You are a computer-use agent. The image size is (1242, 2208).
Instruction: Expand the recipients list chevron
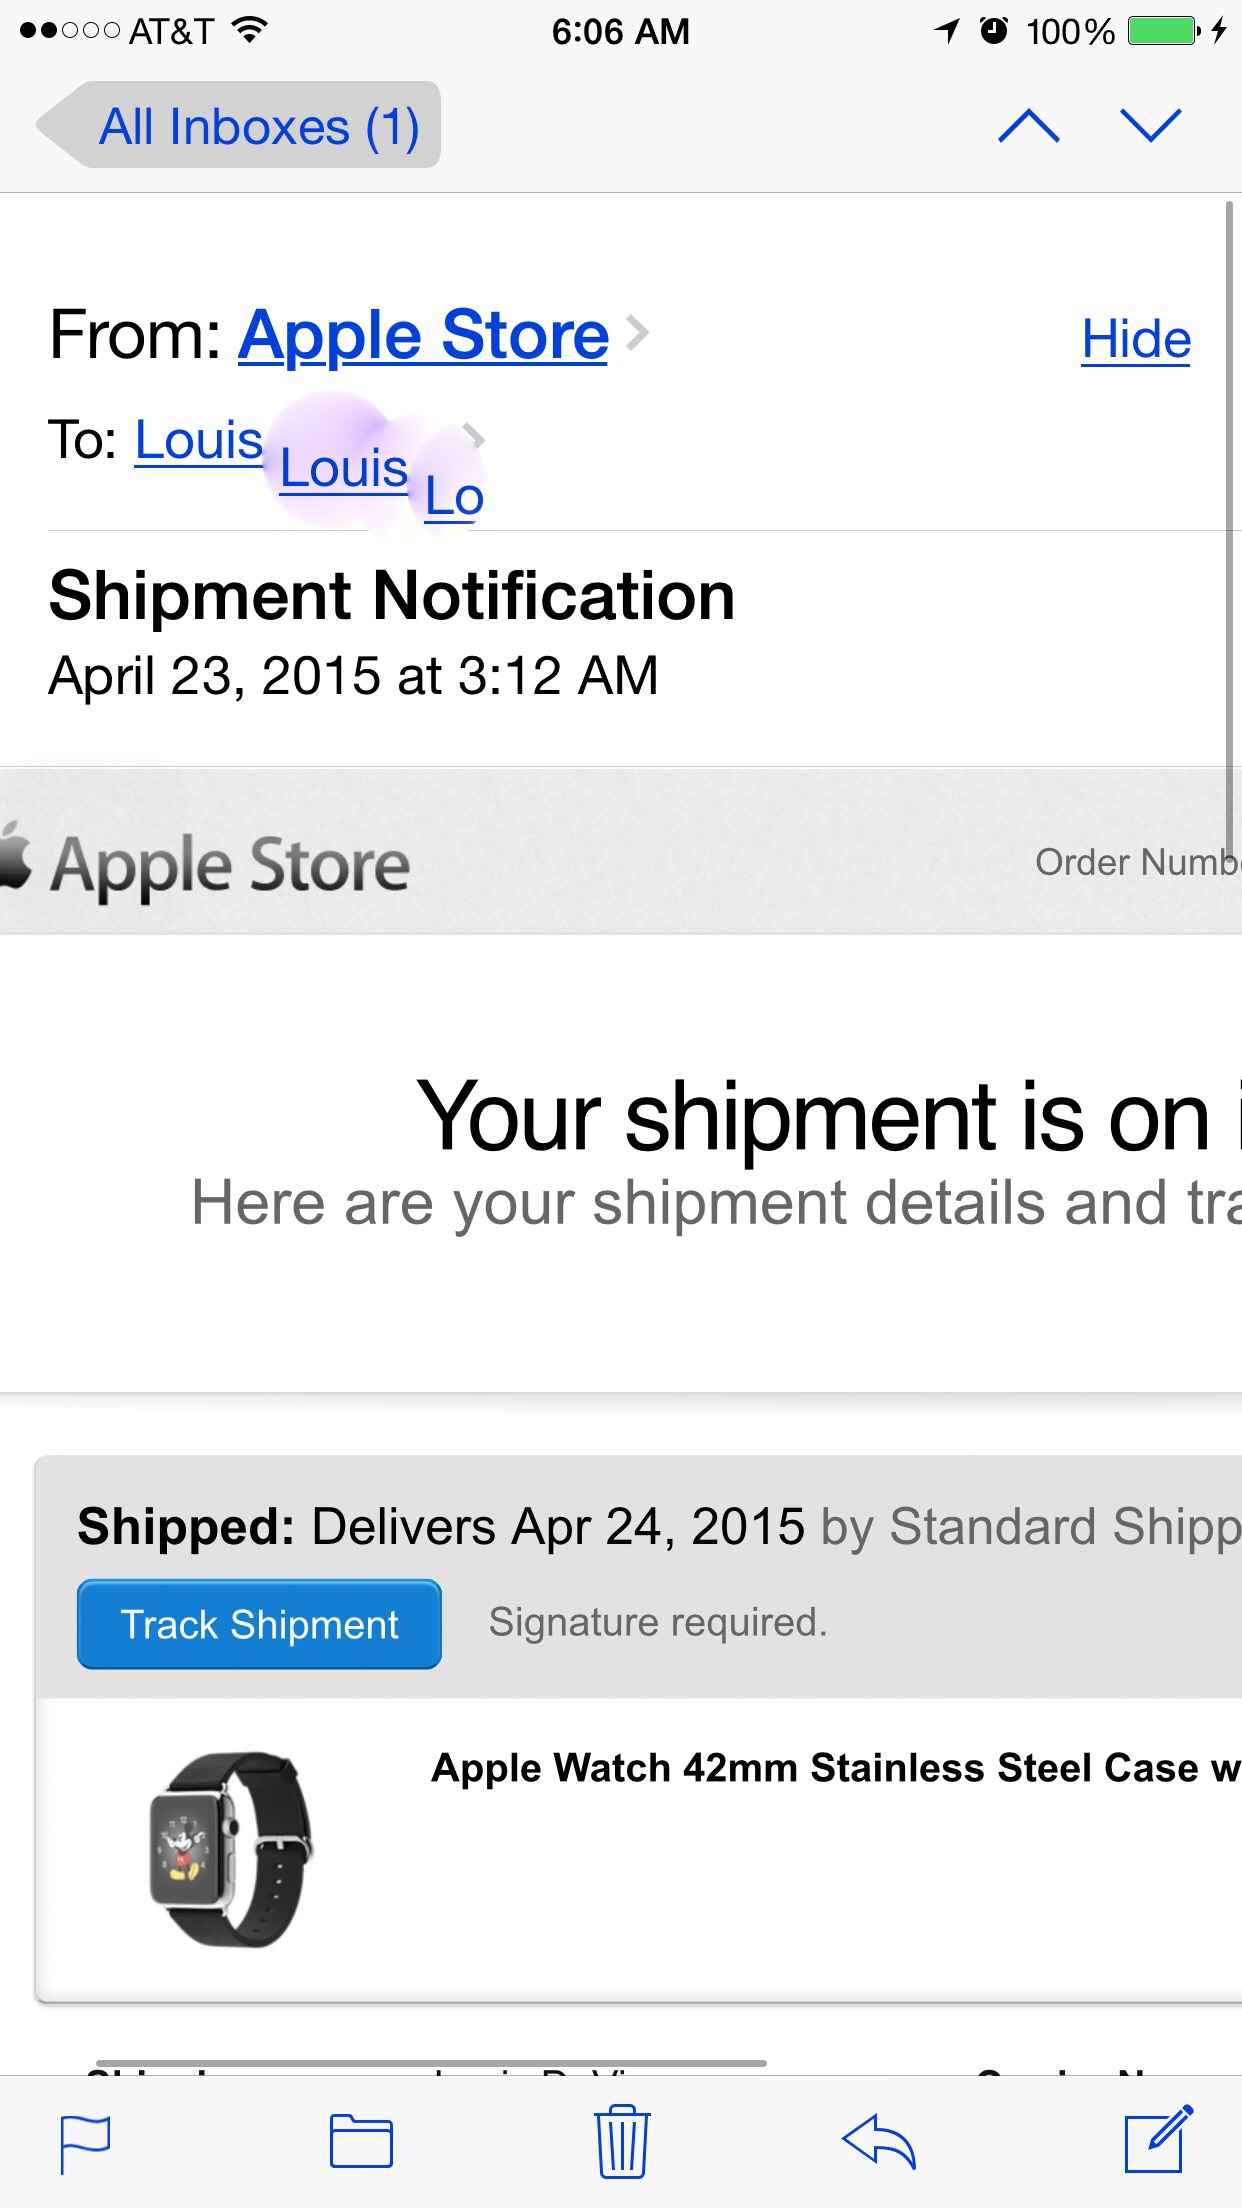[x=474, y=437]
